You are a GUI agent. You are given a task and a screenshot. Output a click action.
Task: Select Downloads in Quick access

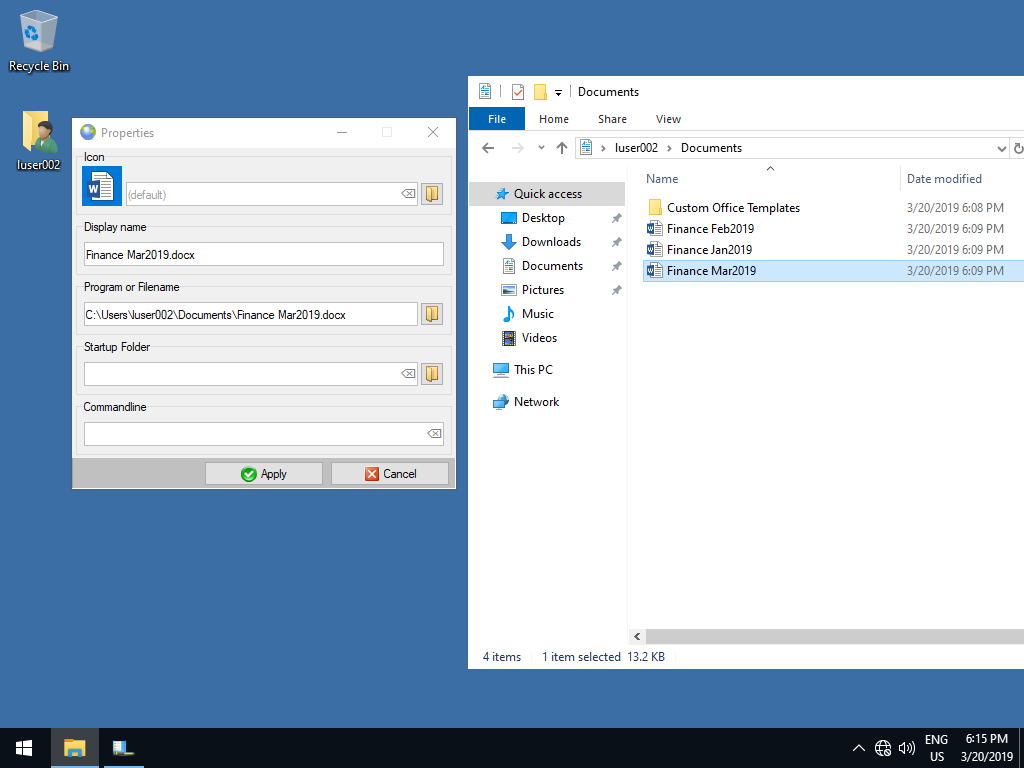[x=551, y=242]
